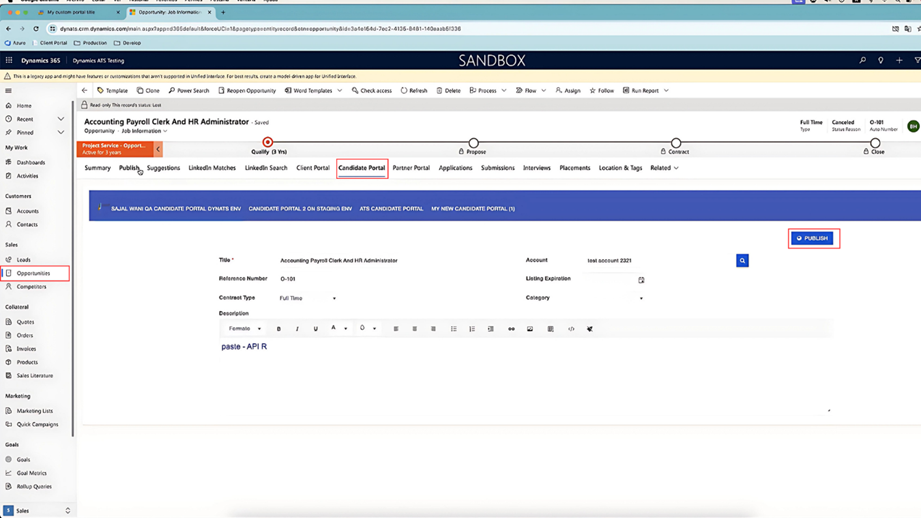Viewport: 921px width, 518px height.
Task: Toggle underline formatting in description editor
Action: pos(315,329)
